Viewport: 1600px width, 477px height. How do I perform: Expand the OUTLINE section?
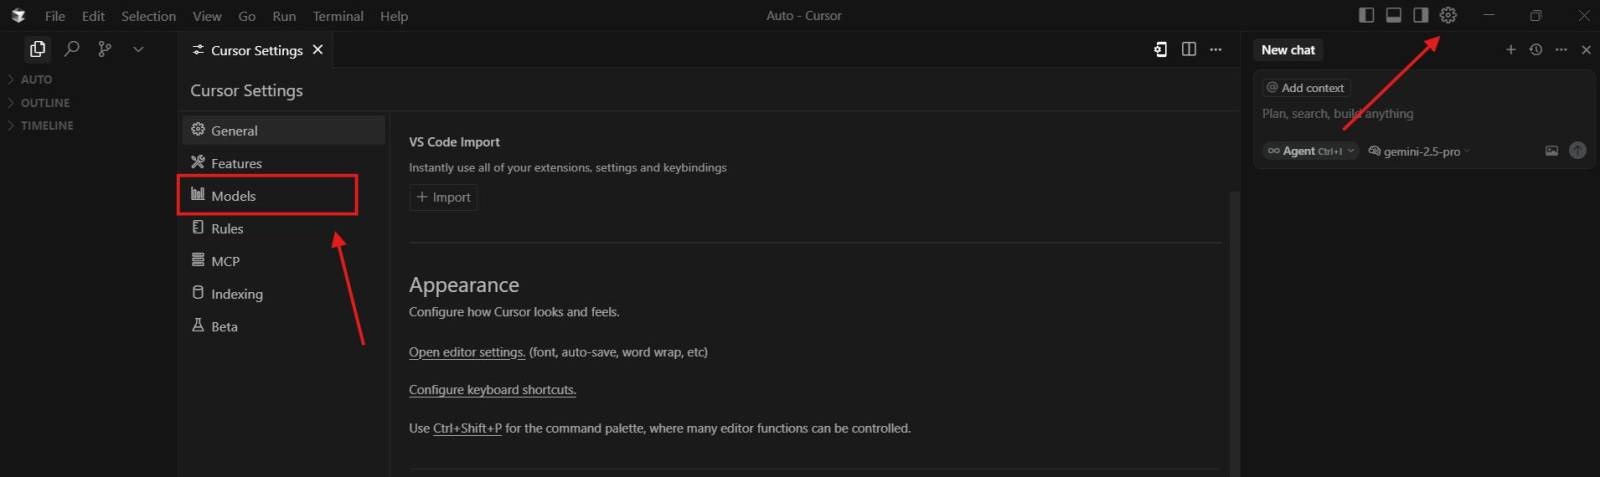45,103
